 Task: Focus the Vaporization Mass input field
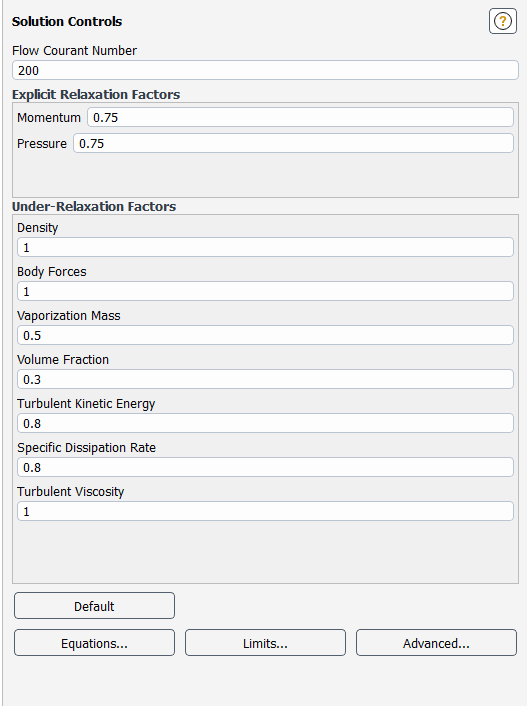(265, 335)
